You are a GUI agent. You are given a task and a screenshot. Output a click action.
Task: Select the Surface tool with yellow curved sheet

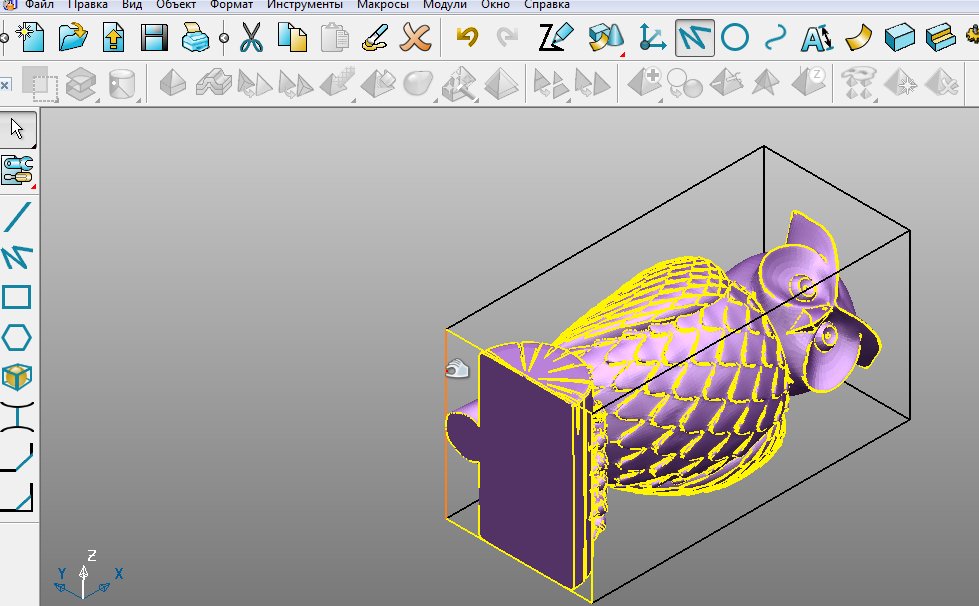(x=858, y=37)
